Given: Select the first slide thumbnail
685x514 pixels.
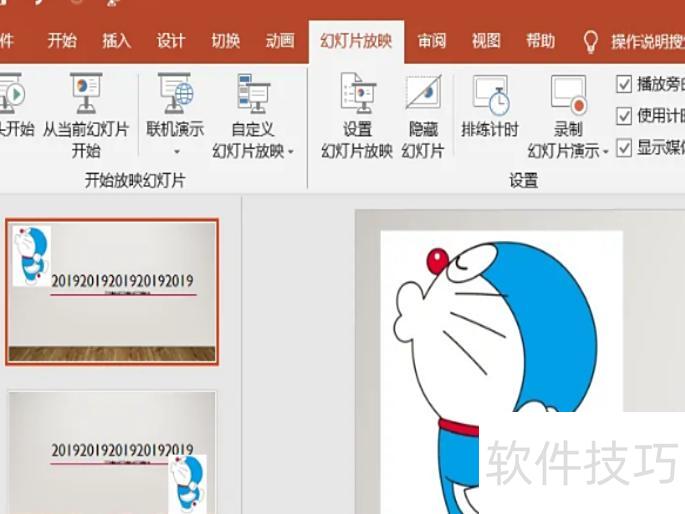Looking at the screenshot, I should (112, 292).
